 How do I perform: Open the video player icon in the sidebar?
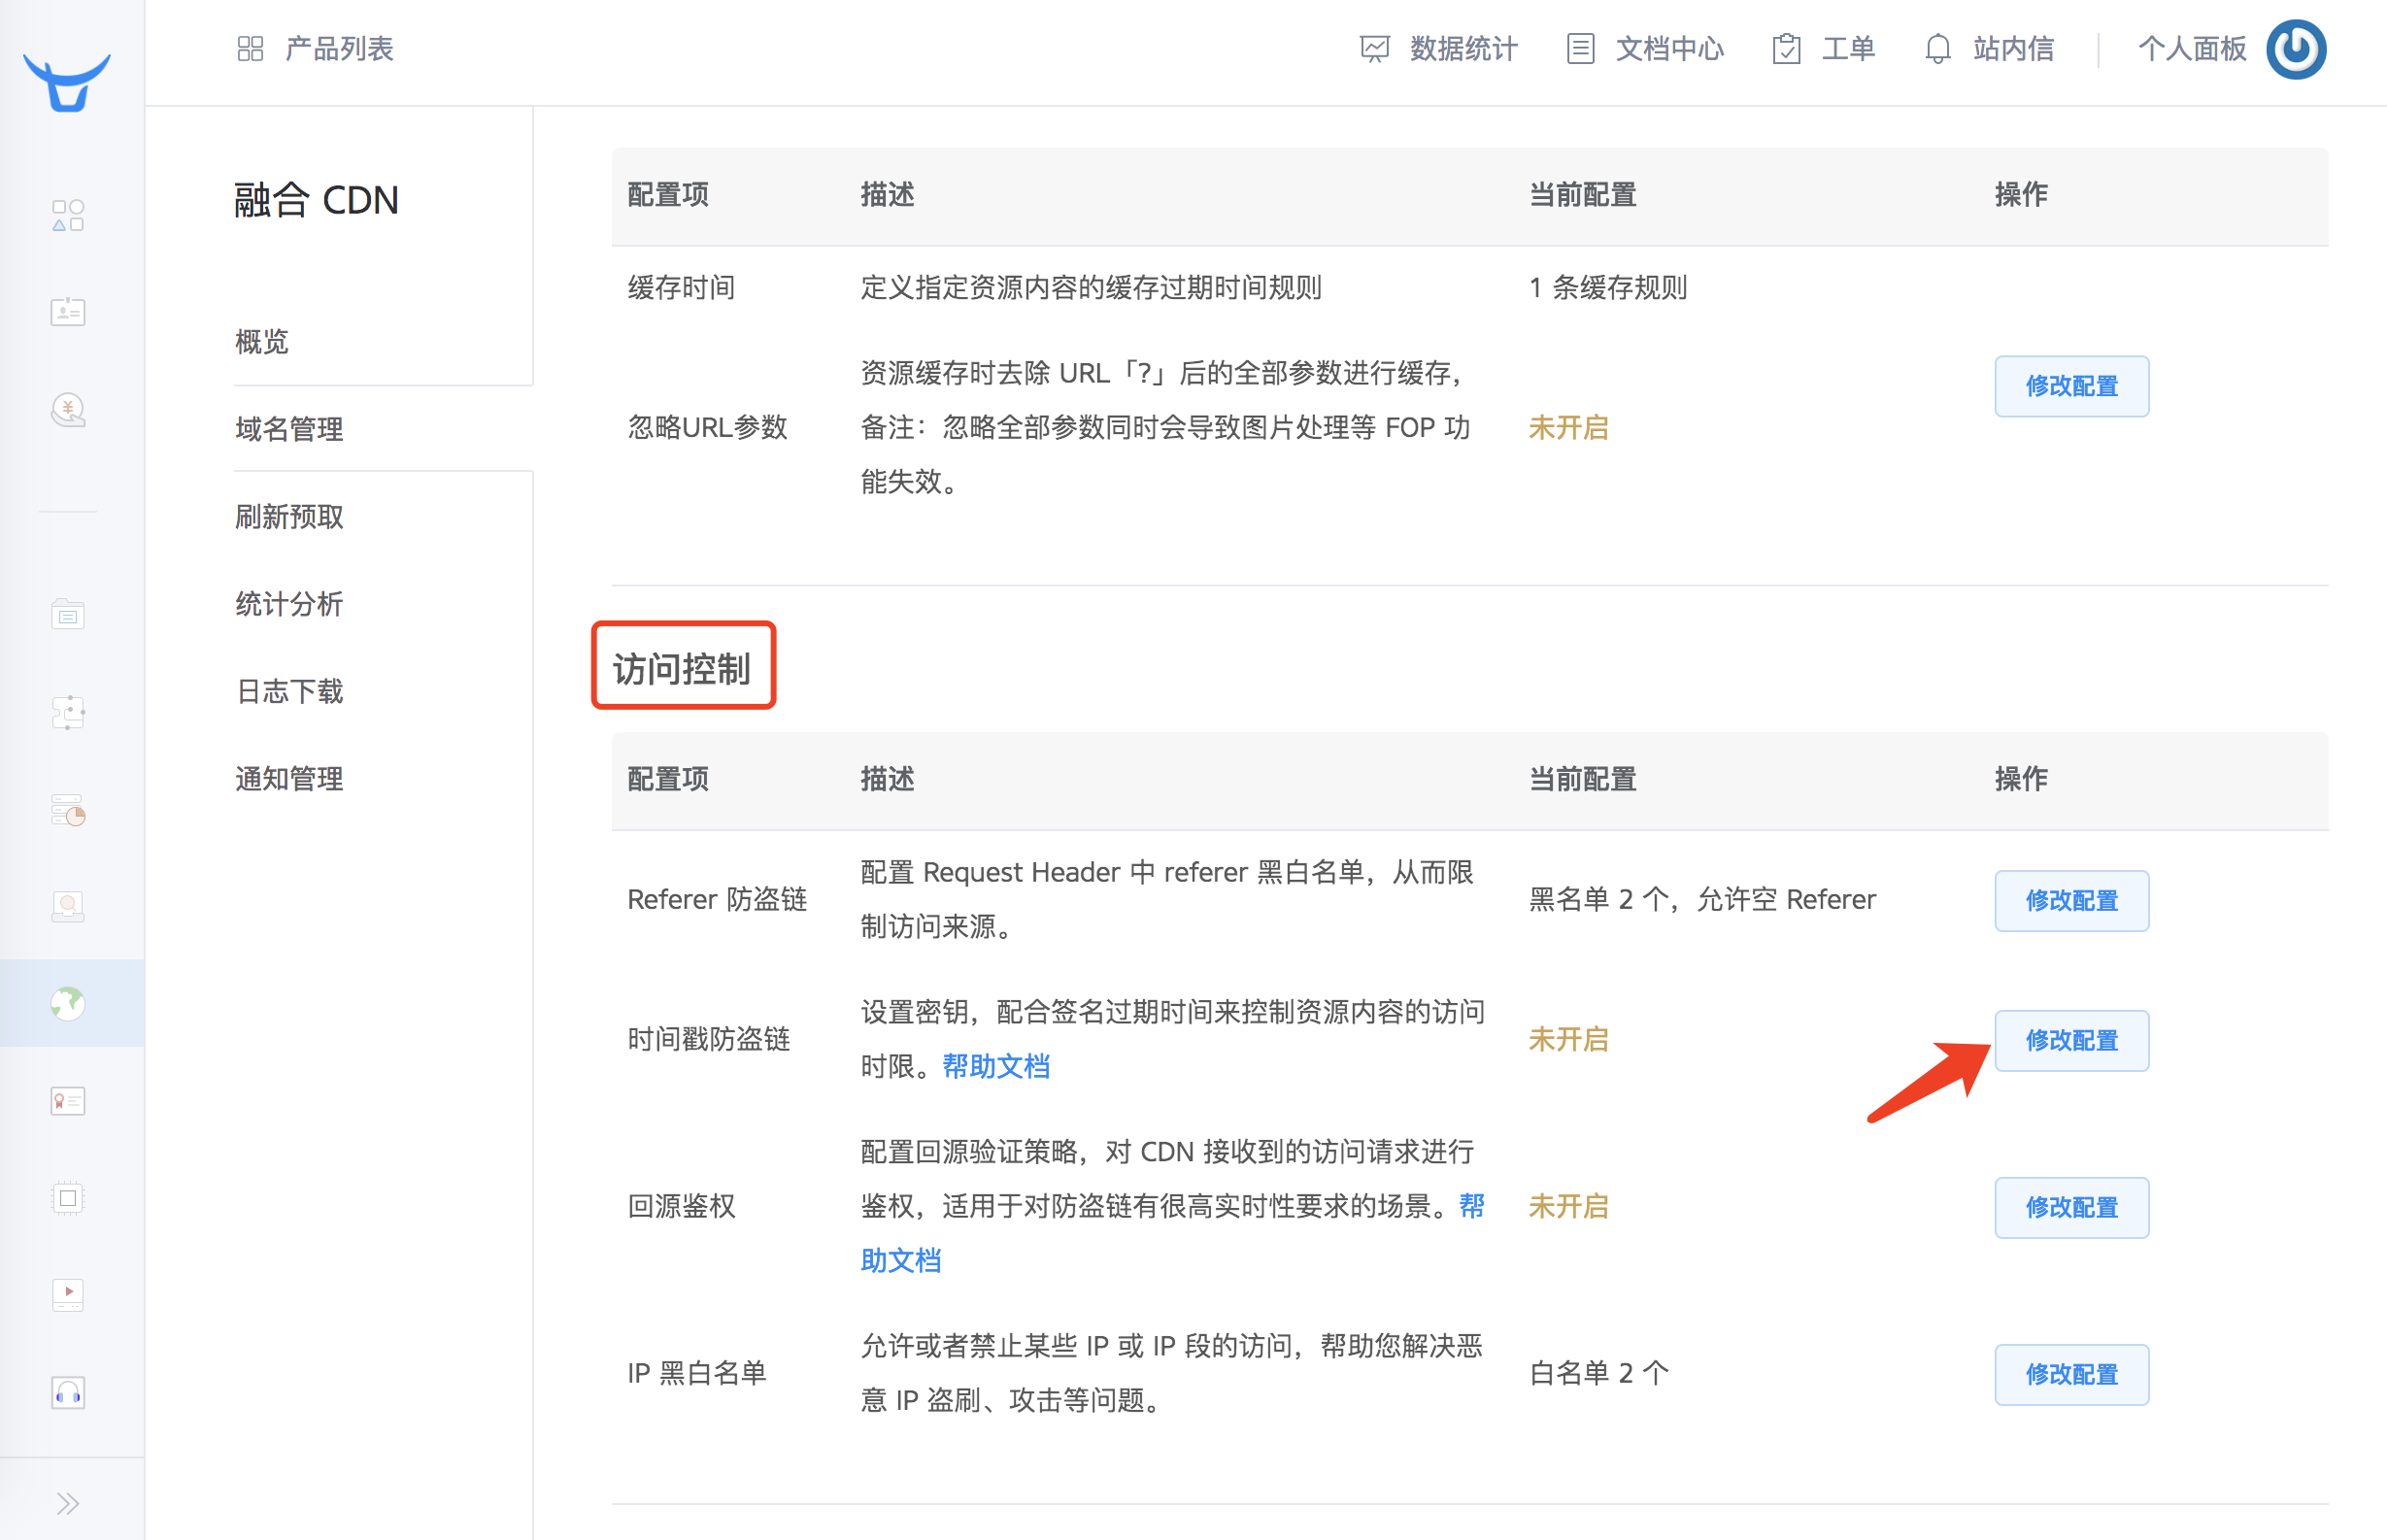pos(67,1294)
